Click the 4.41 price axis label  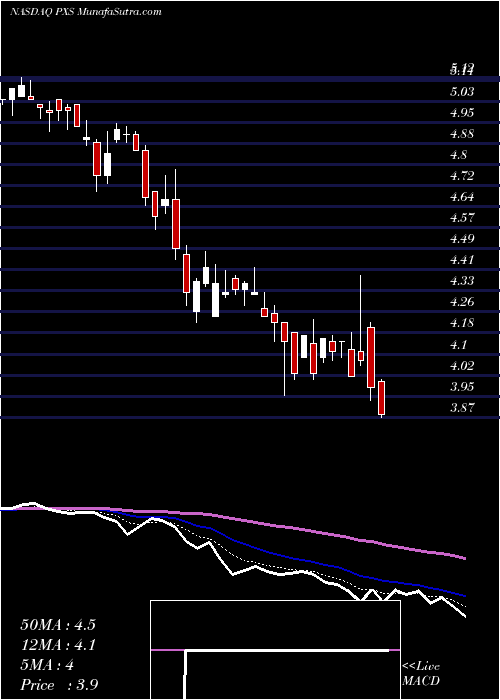pyautogui.click(x=462, y=260)
